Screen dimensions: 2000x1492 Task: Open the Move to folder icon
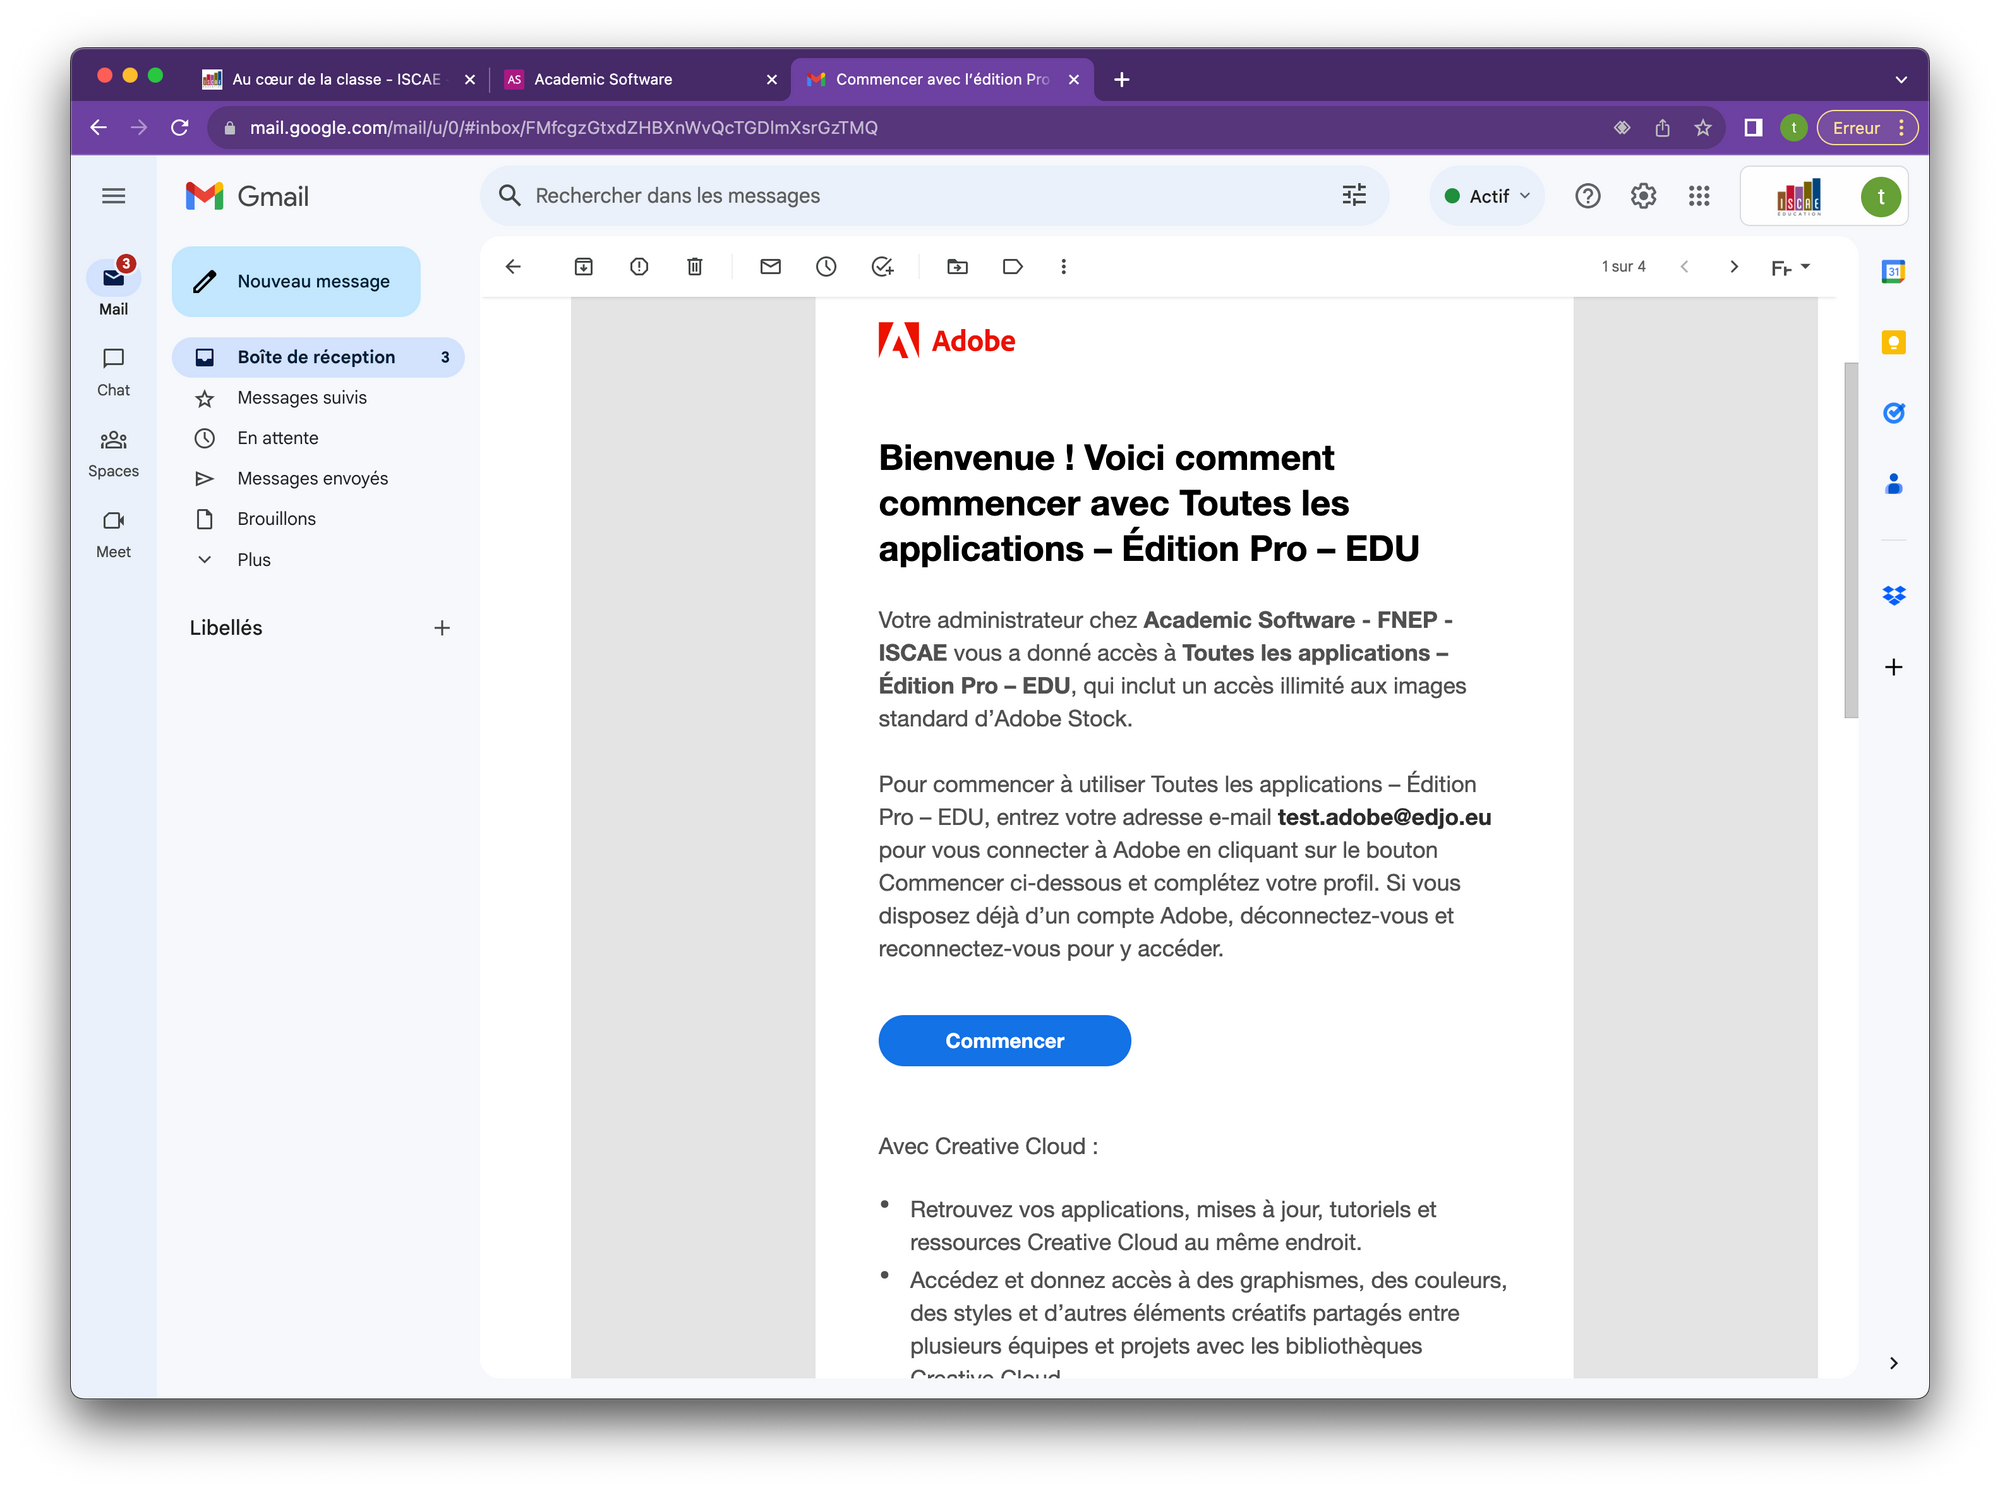[x=957, y=267]
